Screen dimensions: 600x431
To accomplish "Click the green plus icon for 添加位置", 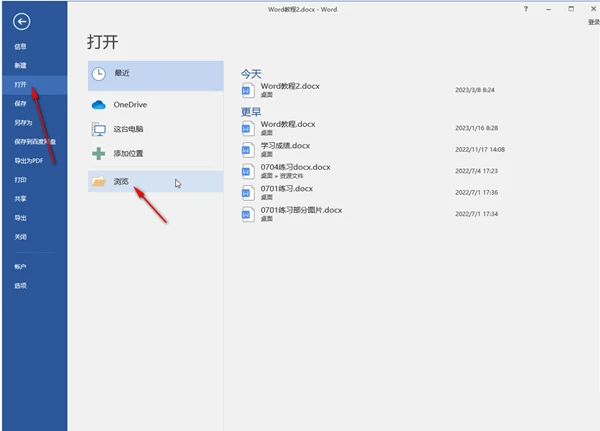I will click(99, 153).
